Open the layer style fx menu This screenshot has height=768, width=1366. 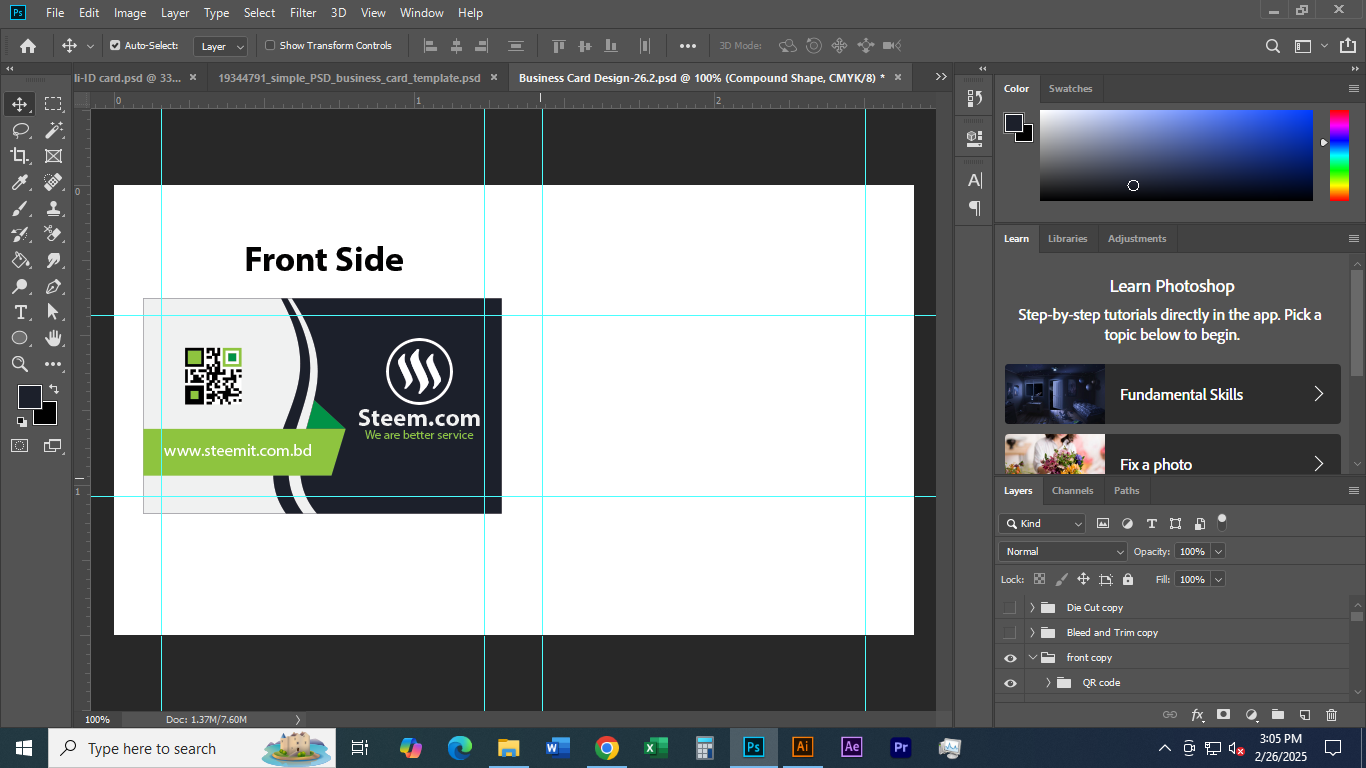point(1197,715)
